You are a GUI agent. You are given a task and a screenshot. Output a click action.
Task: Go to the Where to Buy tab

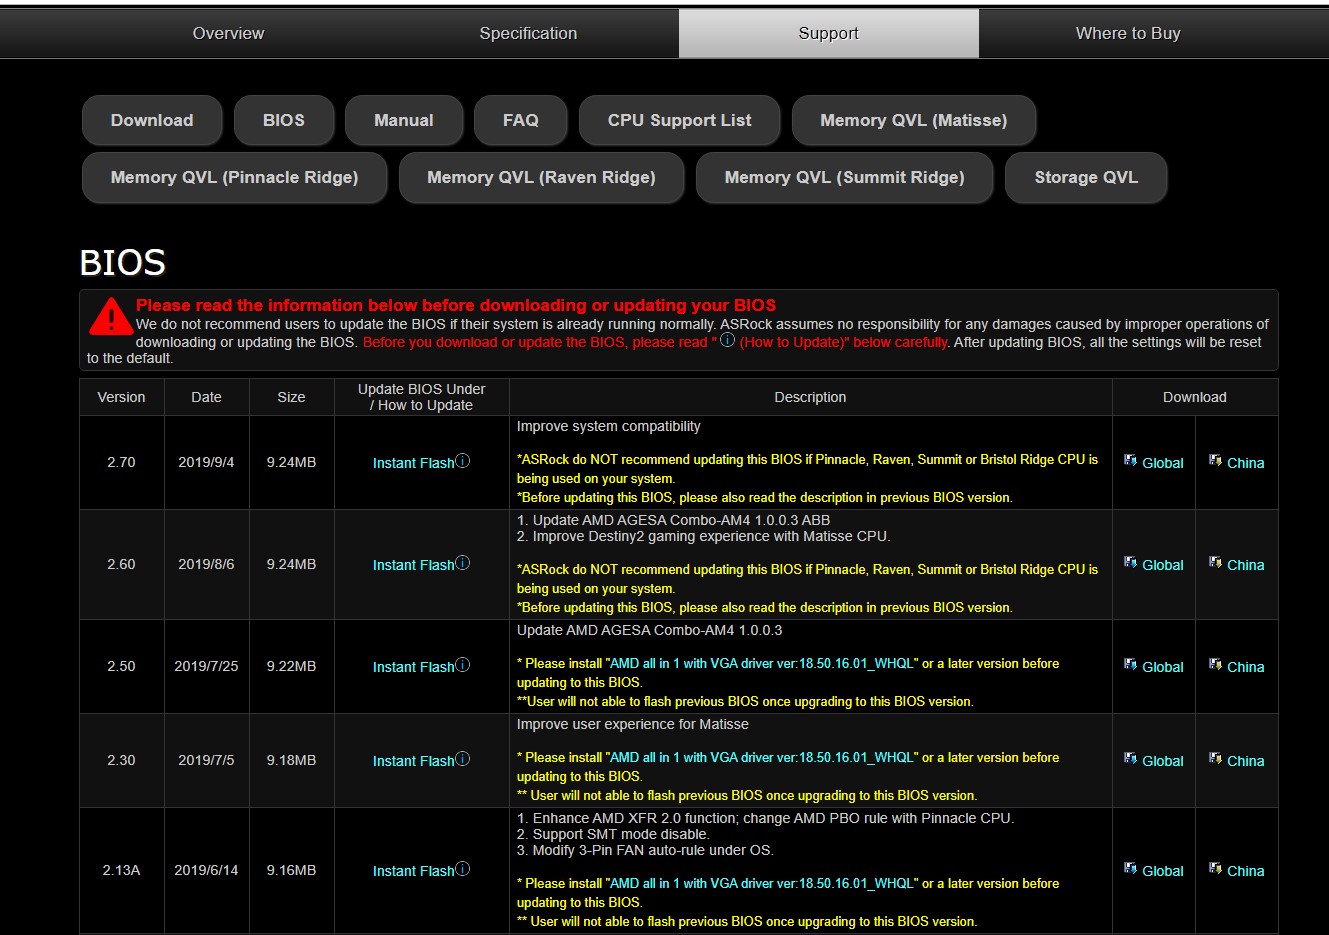(1128, 33)
